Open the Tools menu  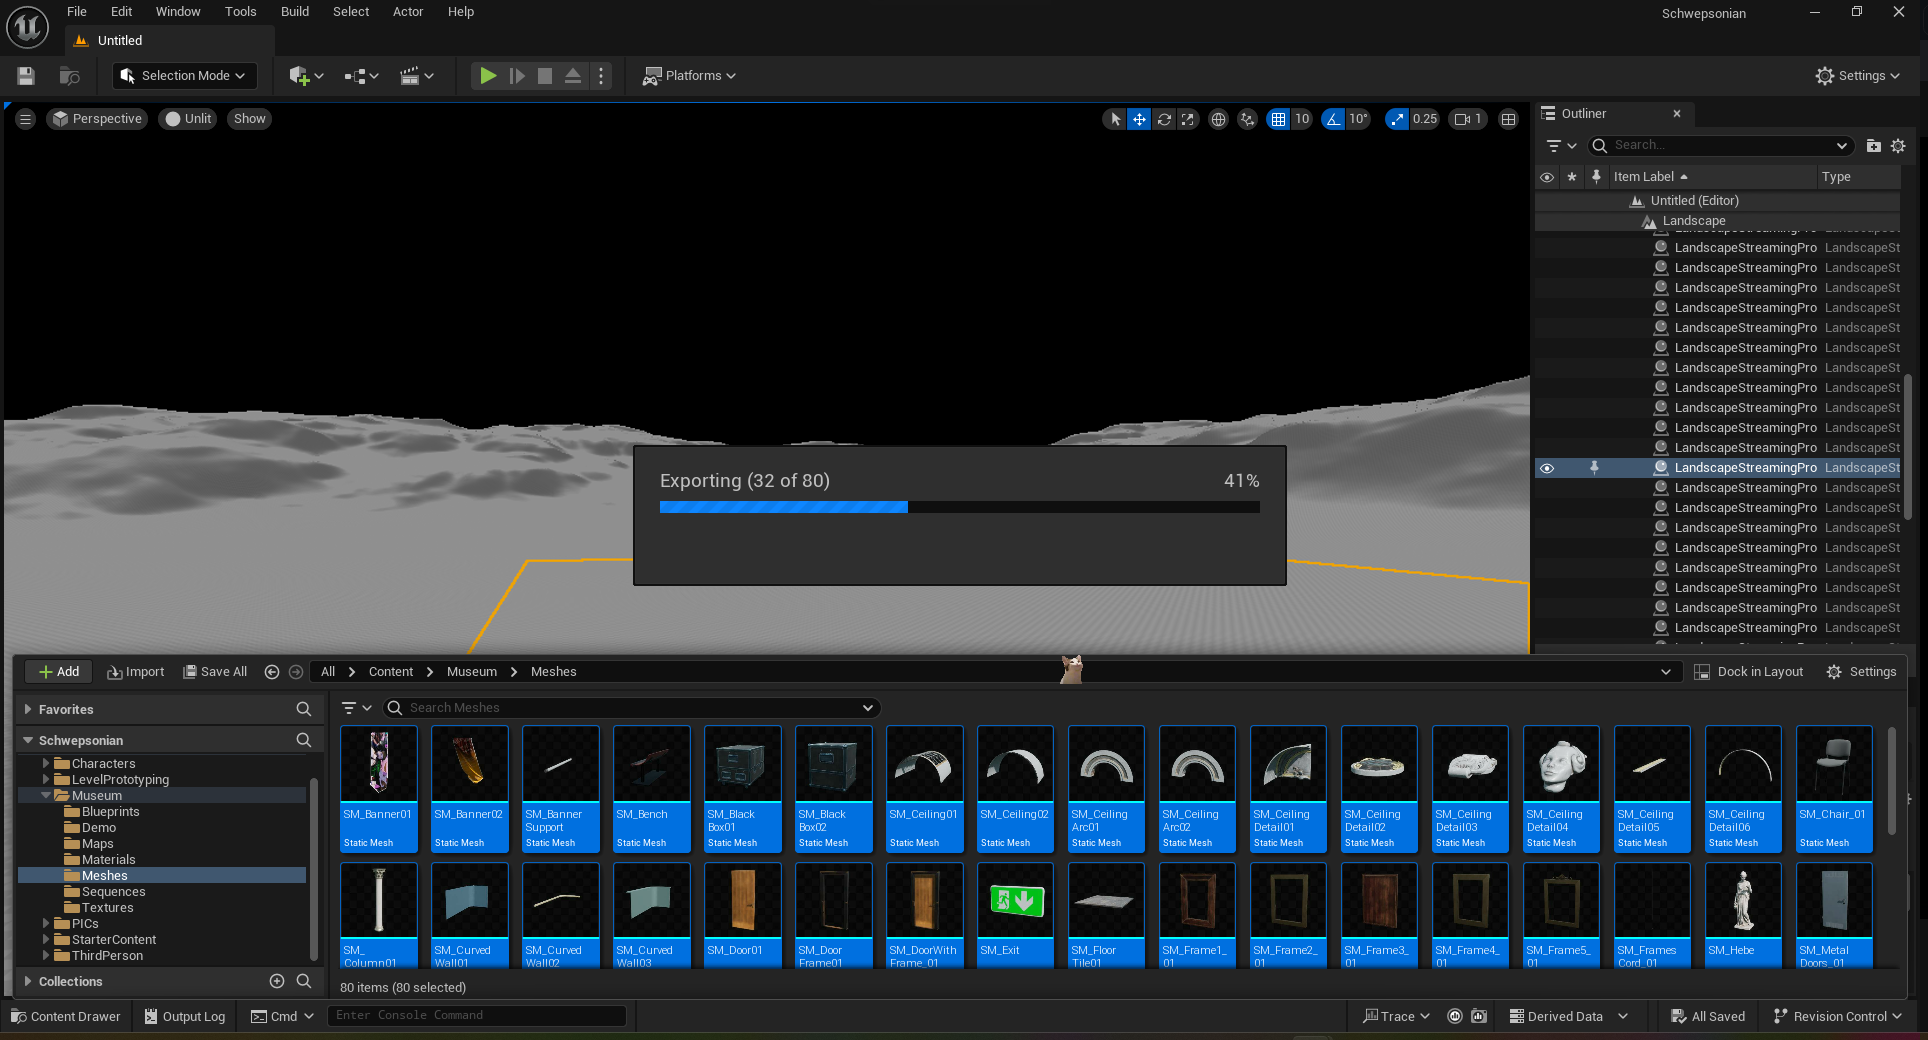pos(240,12)
